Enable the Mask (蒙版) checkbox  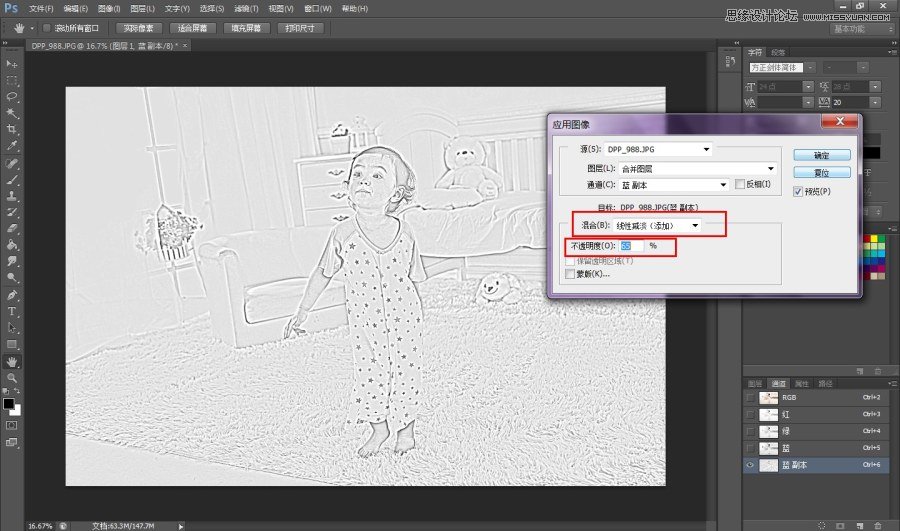569,274
